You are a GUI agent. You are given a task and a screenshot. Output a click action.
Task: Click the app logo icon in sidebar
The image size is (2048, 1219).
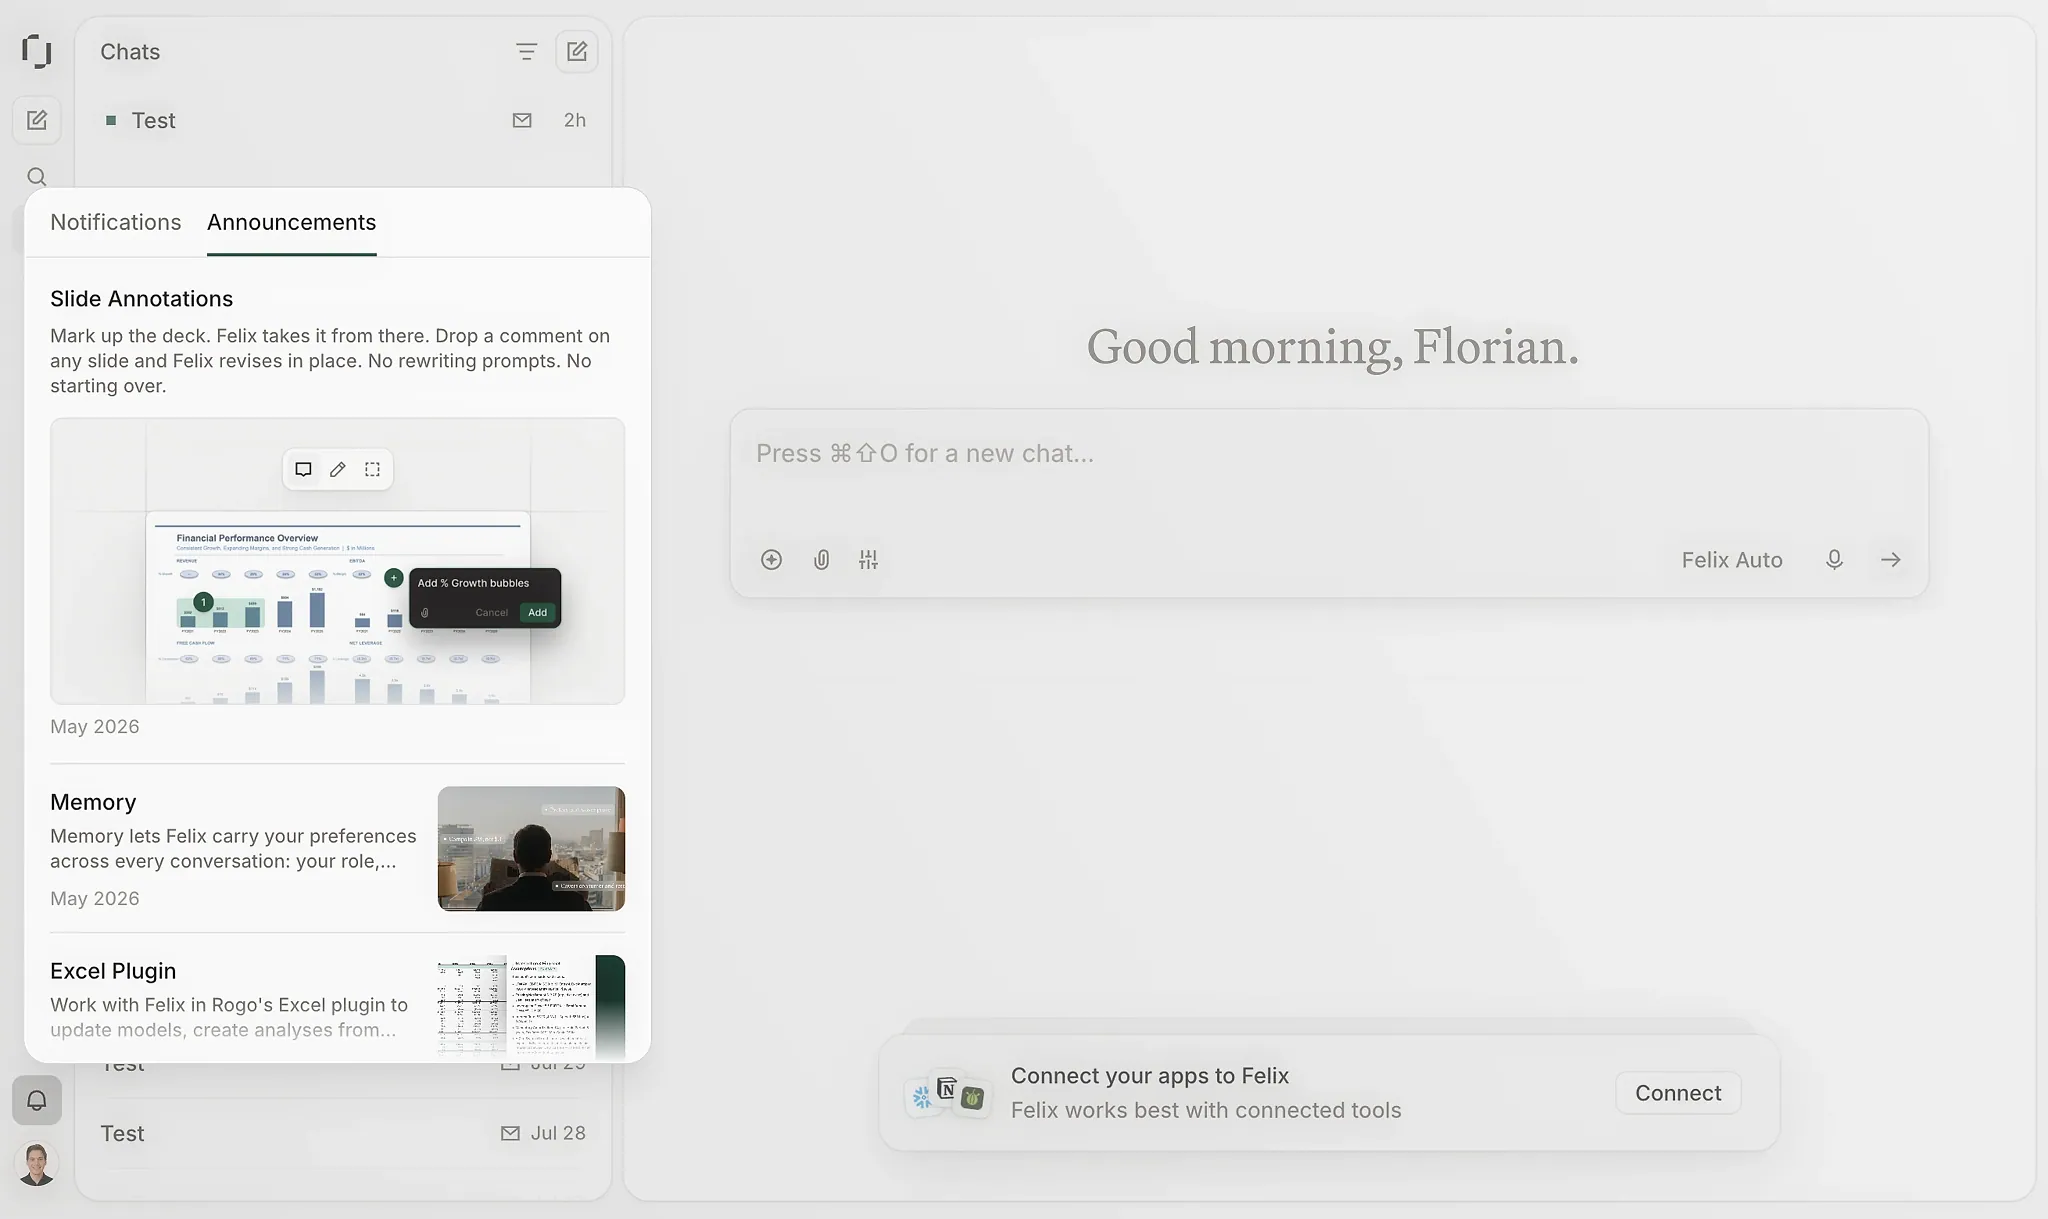click(37, 51)
